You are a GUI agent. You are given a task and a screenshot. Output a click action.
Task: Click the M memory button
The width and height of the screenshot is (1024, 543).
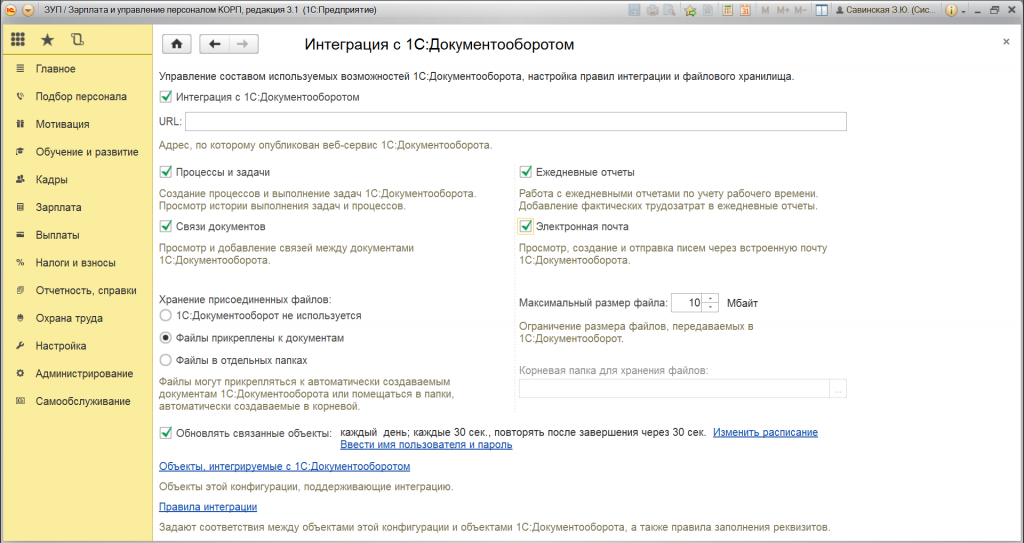[765, 10]
